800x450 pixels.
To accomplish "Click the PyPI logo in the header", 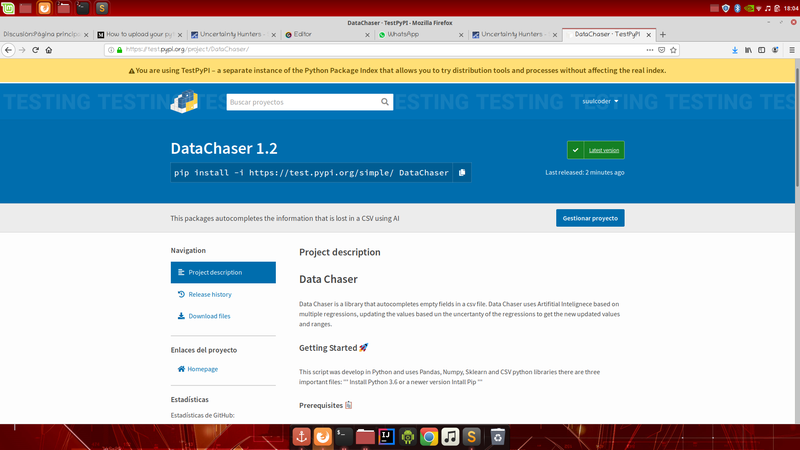I will pyautogui.click(x=182, y=102).
